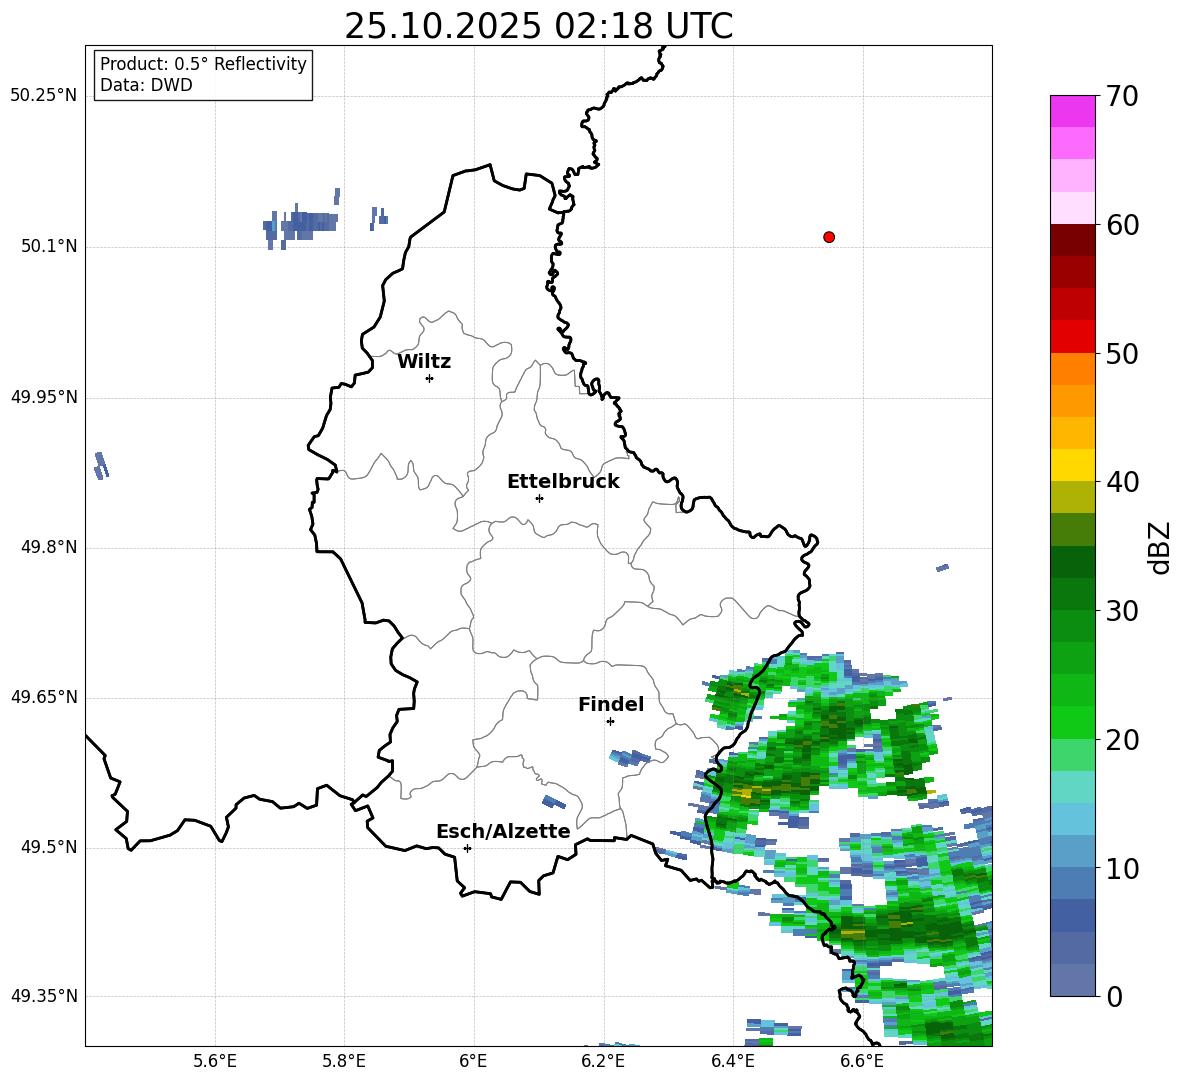Click the Esch/Alzette cross marker

coord(467,848)
